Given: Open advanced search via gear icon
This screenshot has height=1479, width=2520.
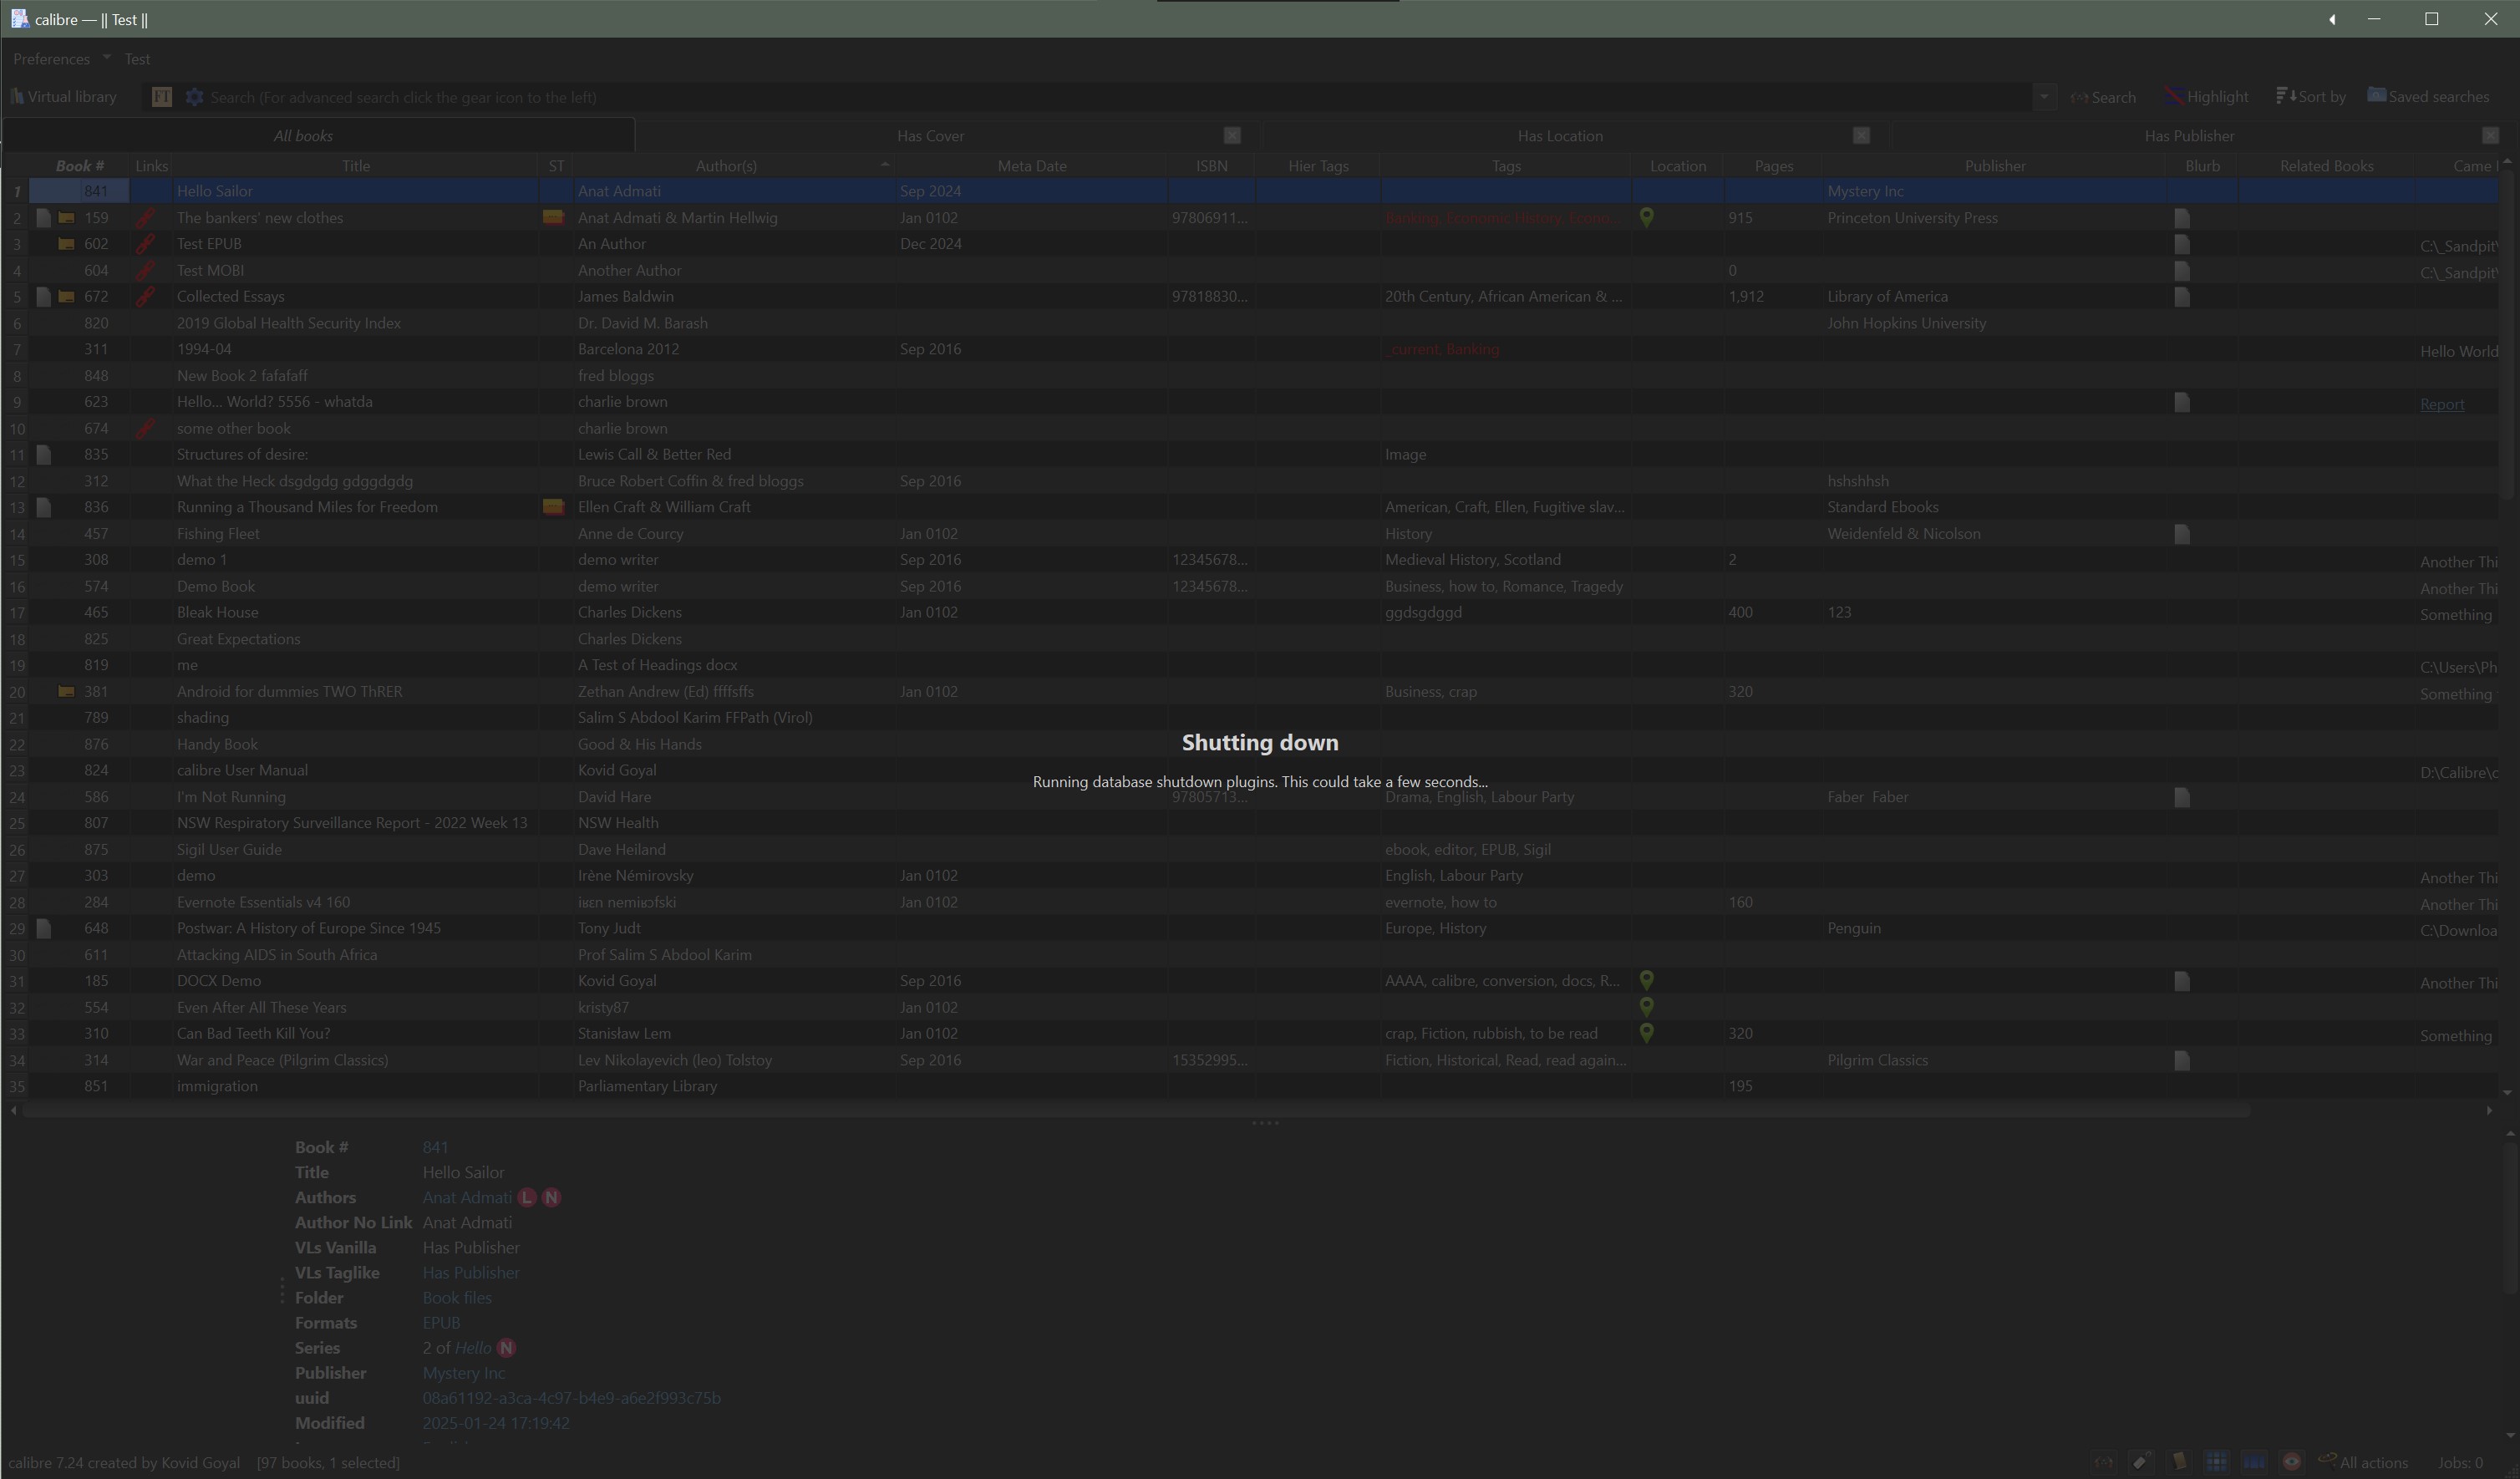Looking at the screenshot, I should coord(194,97).
